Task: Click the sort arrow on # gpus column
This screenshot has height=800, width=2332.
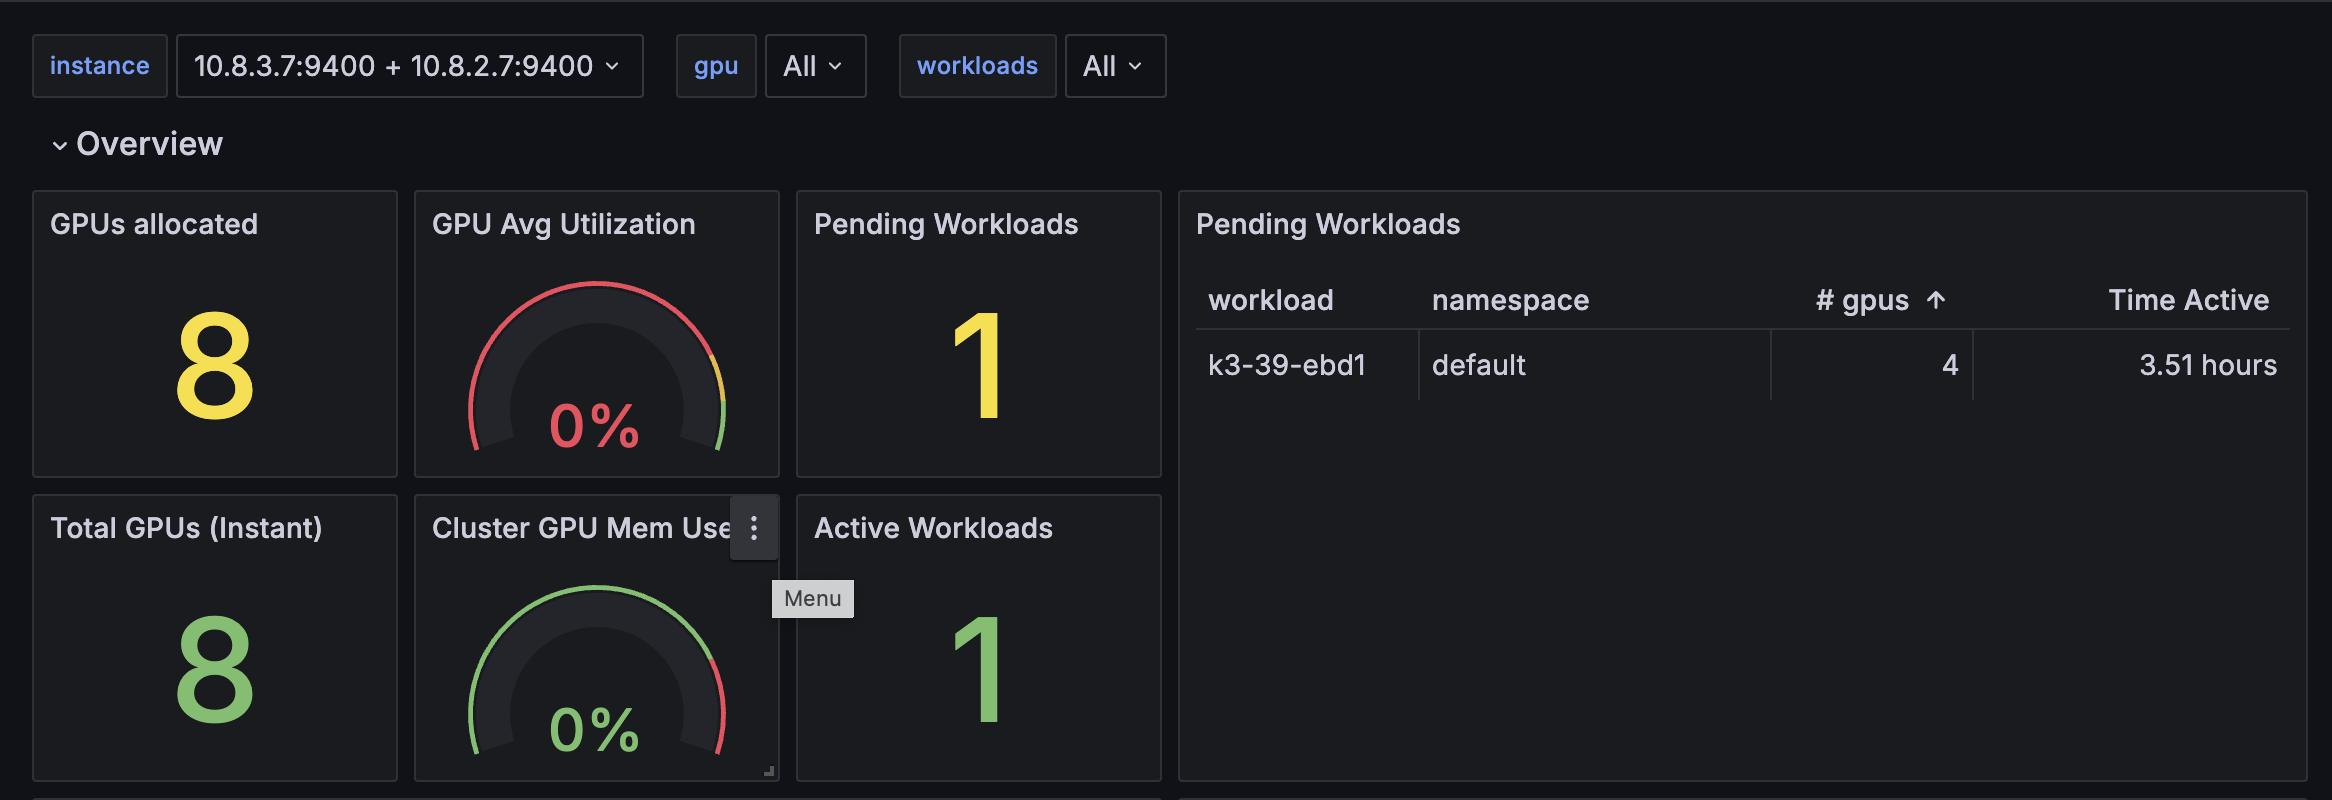Action: tap(1936, 300)
